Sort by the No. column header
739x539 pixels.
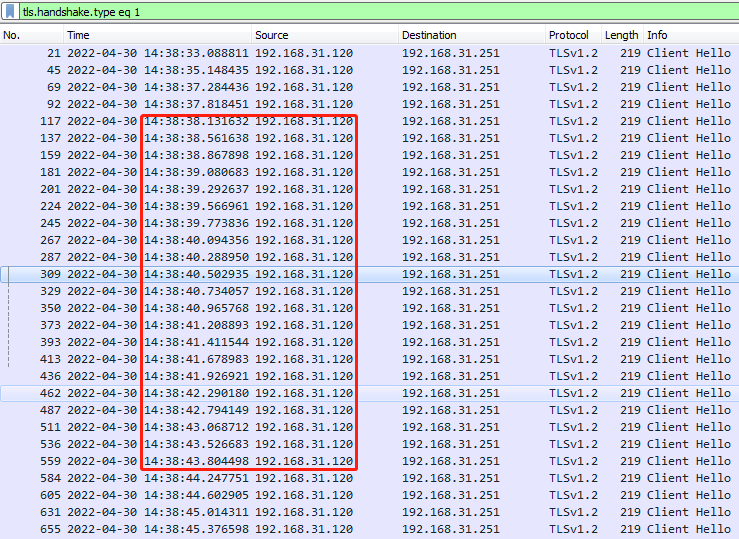pos(32,35)
